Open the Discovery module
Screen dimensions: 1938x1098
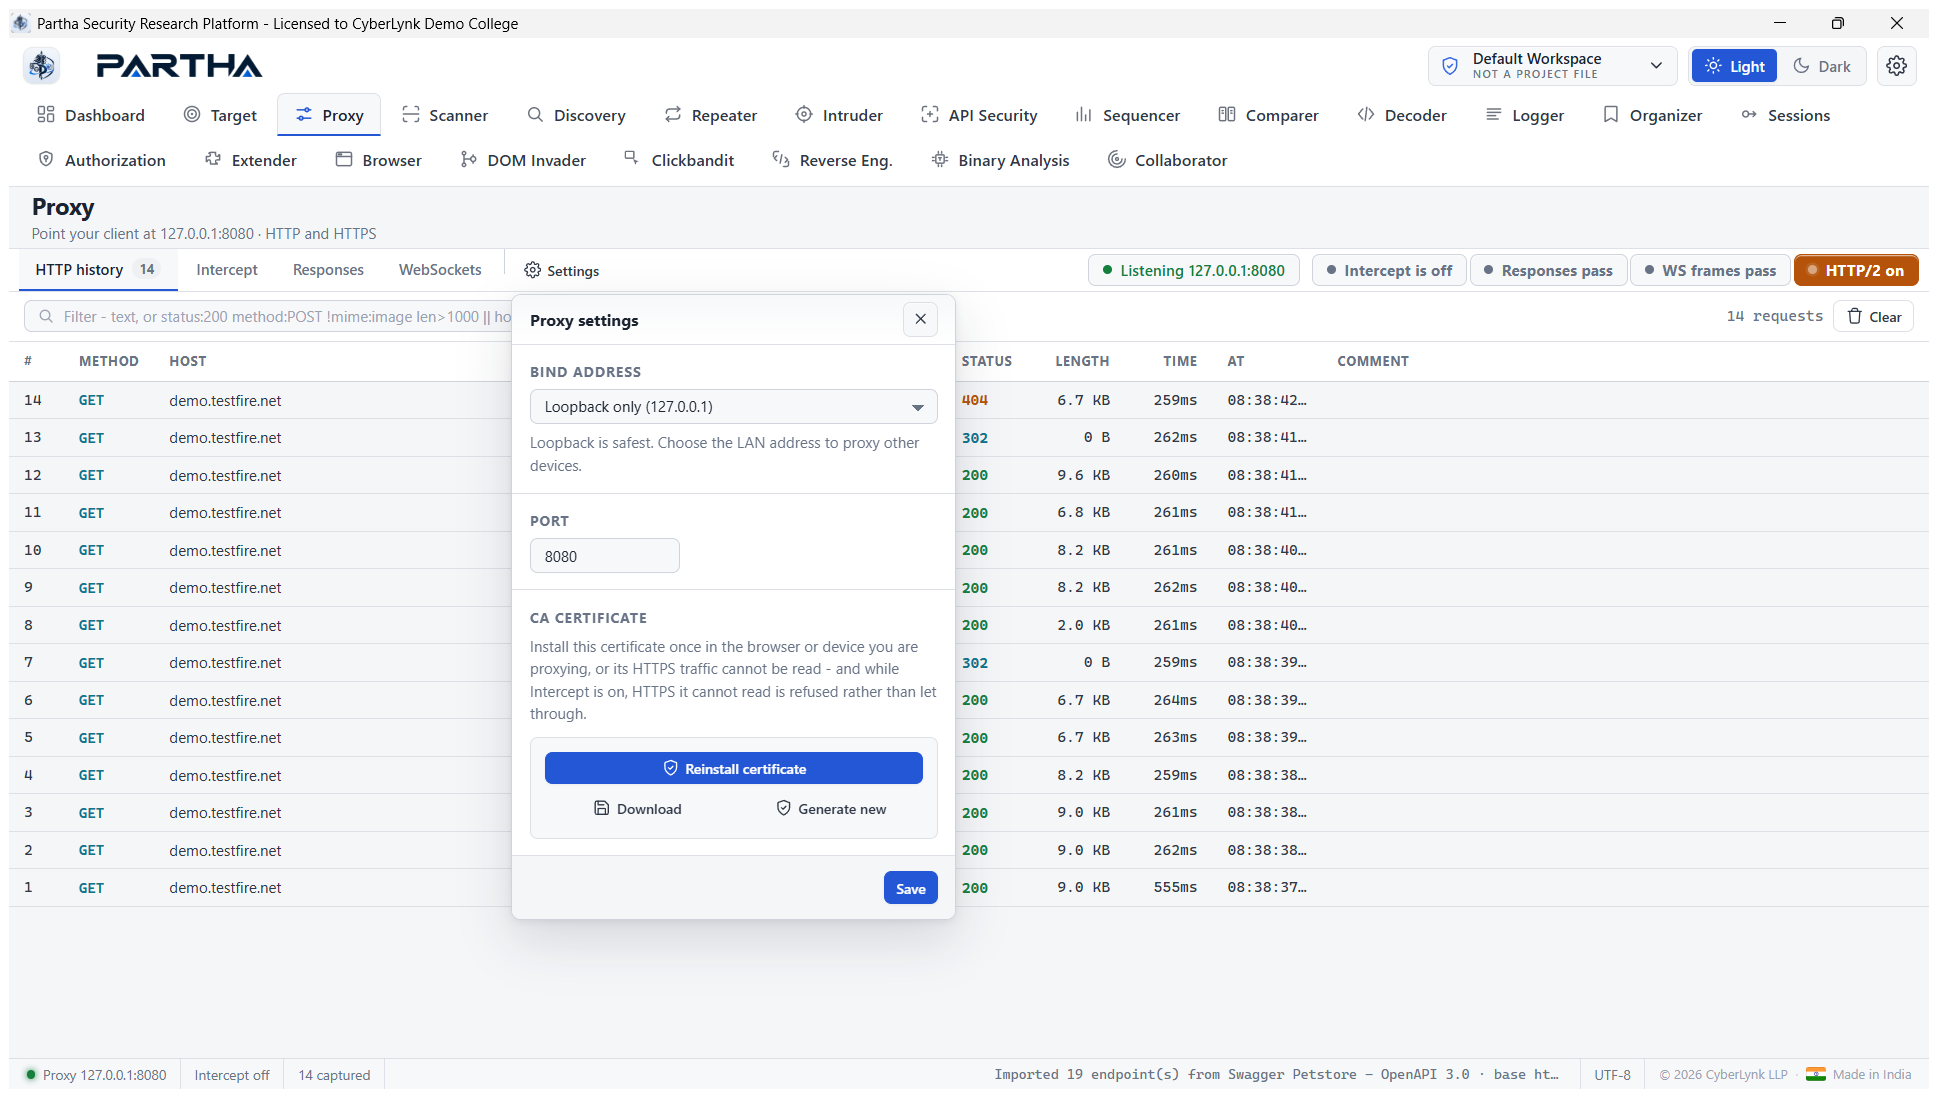(576, 115)
